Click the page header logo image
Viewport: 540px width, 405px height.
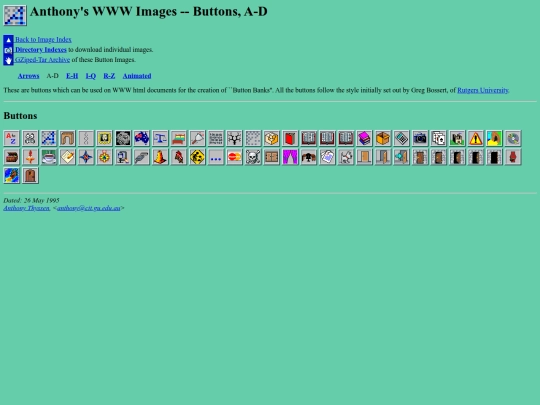click(x=15, y=15)
